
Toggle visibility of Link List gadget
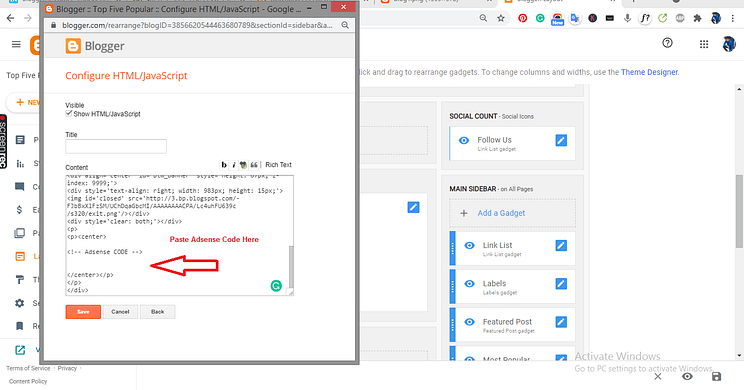pos(469,245)
